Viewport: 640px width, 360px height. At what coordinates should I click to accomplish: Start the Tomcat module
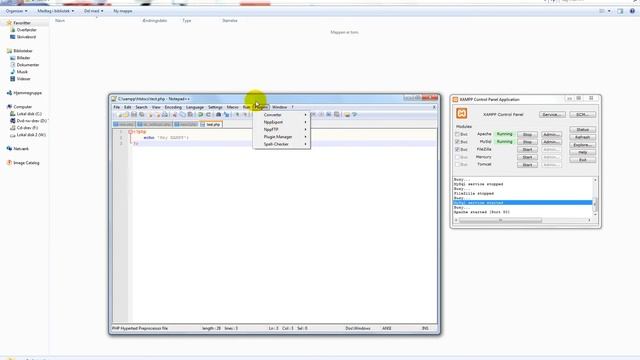point(527,164)
